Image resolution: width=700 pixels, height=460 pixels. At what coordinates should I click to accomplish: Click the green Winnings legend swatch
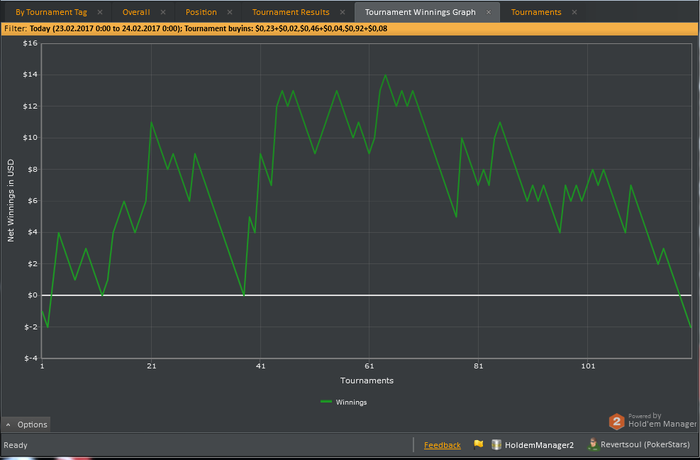[326, 402]
